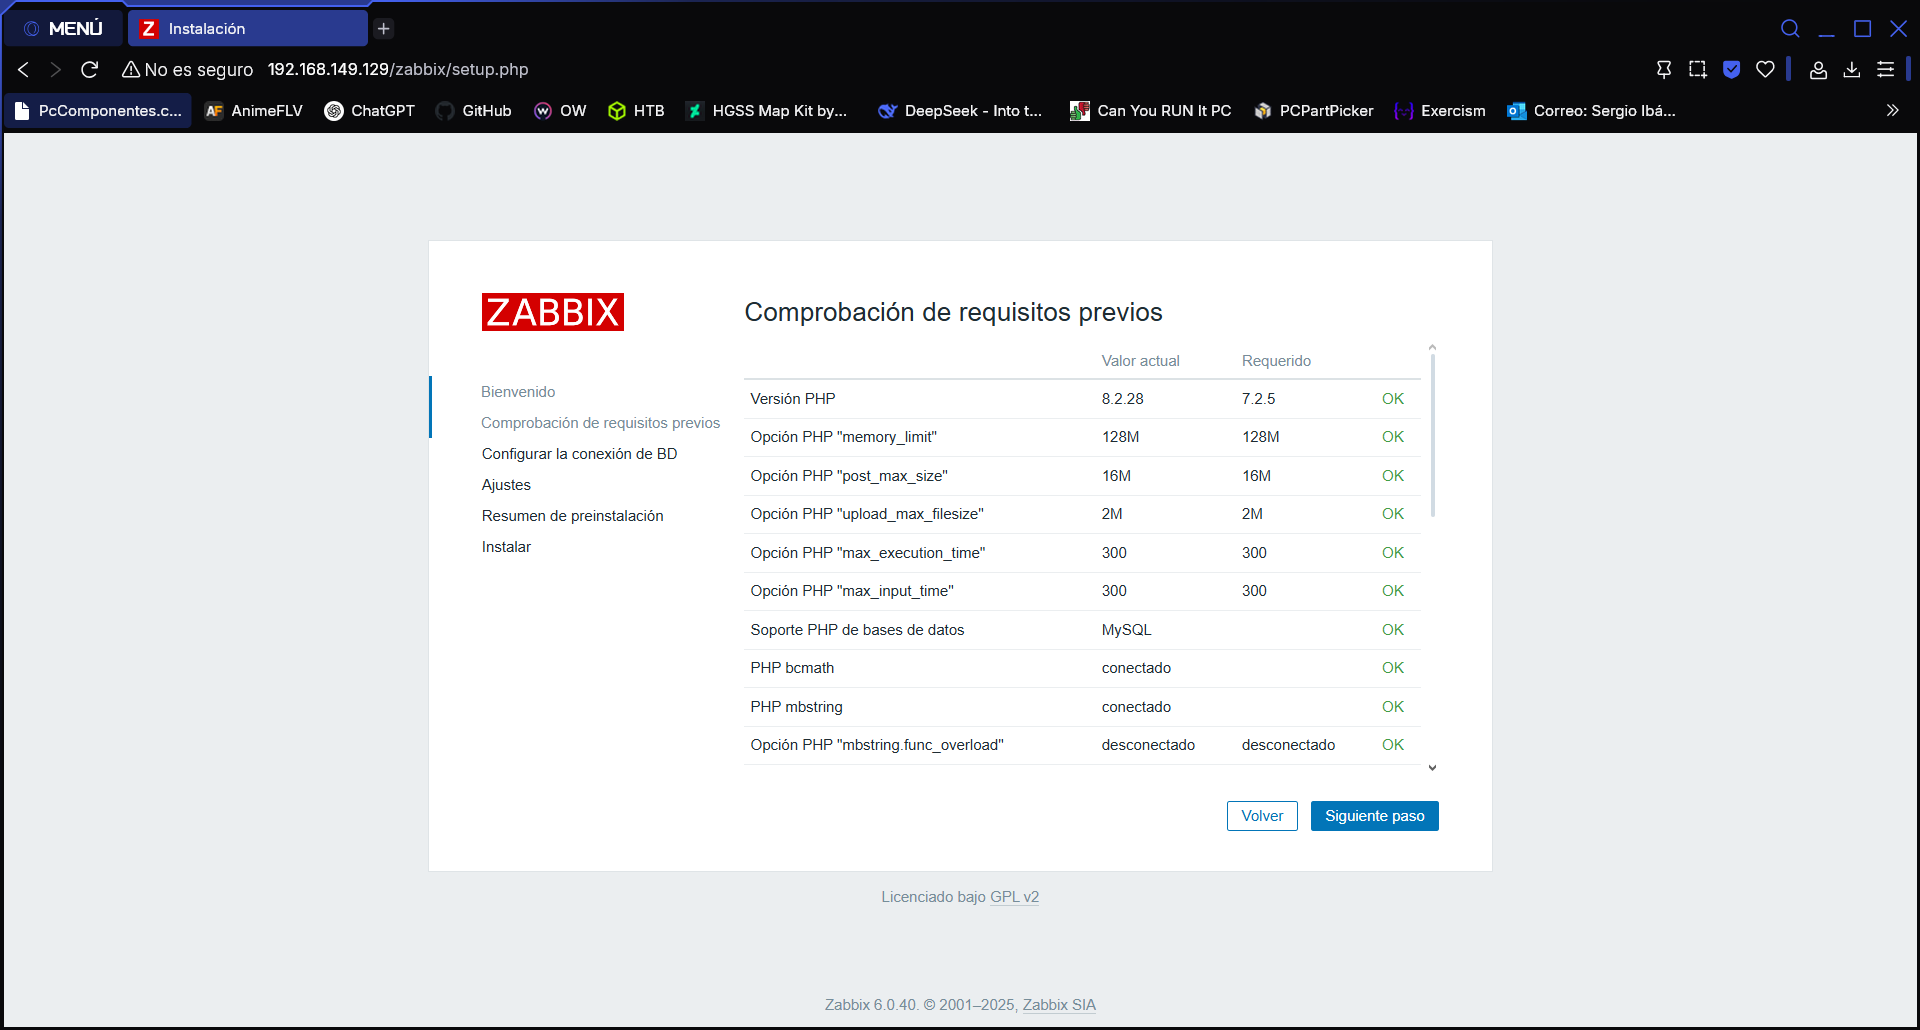
Task: Capture a screenshot with the toolbar tool
Action: click(x=1697, y=69)
